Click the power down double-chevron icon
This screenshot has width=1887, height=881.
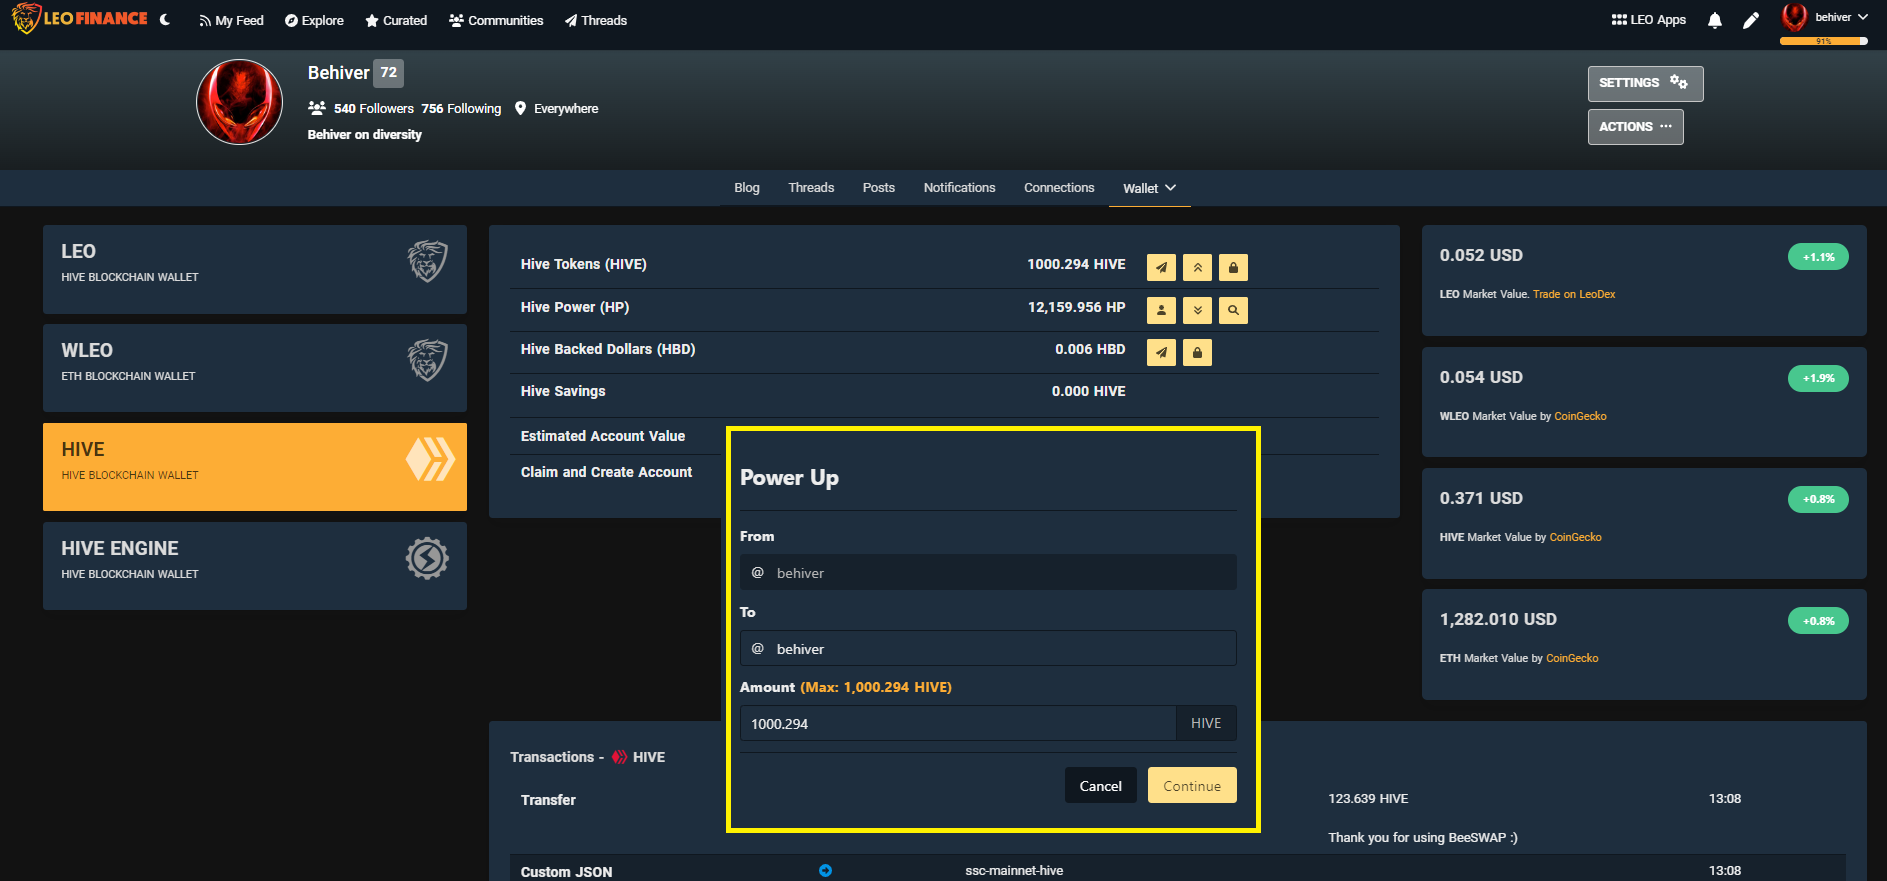tap(1197, 310)
